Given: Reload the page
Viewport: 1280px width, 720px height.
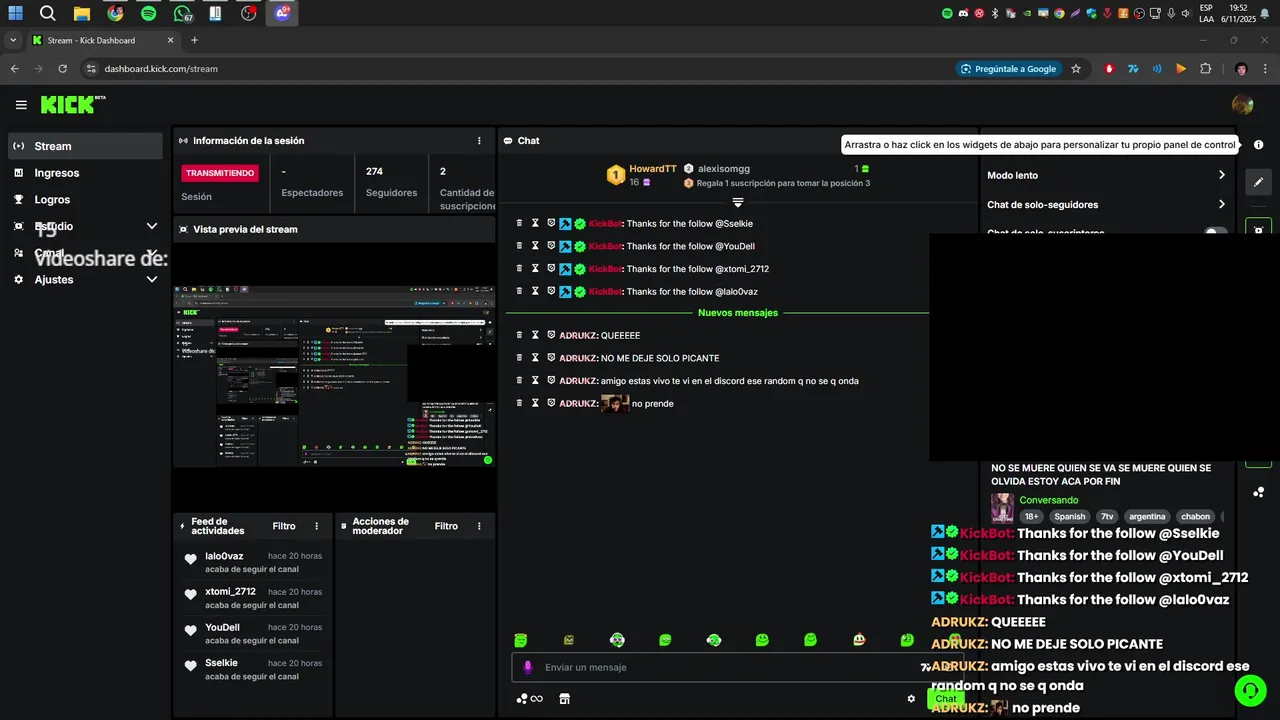Looking at the screenshot, I should pos(62,69).
